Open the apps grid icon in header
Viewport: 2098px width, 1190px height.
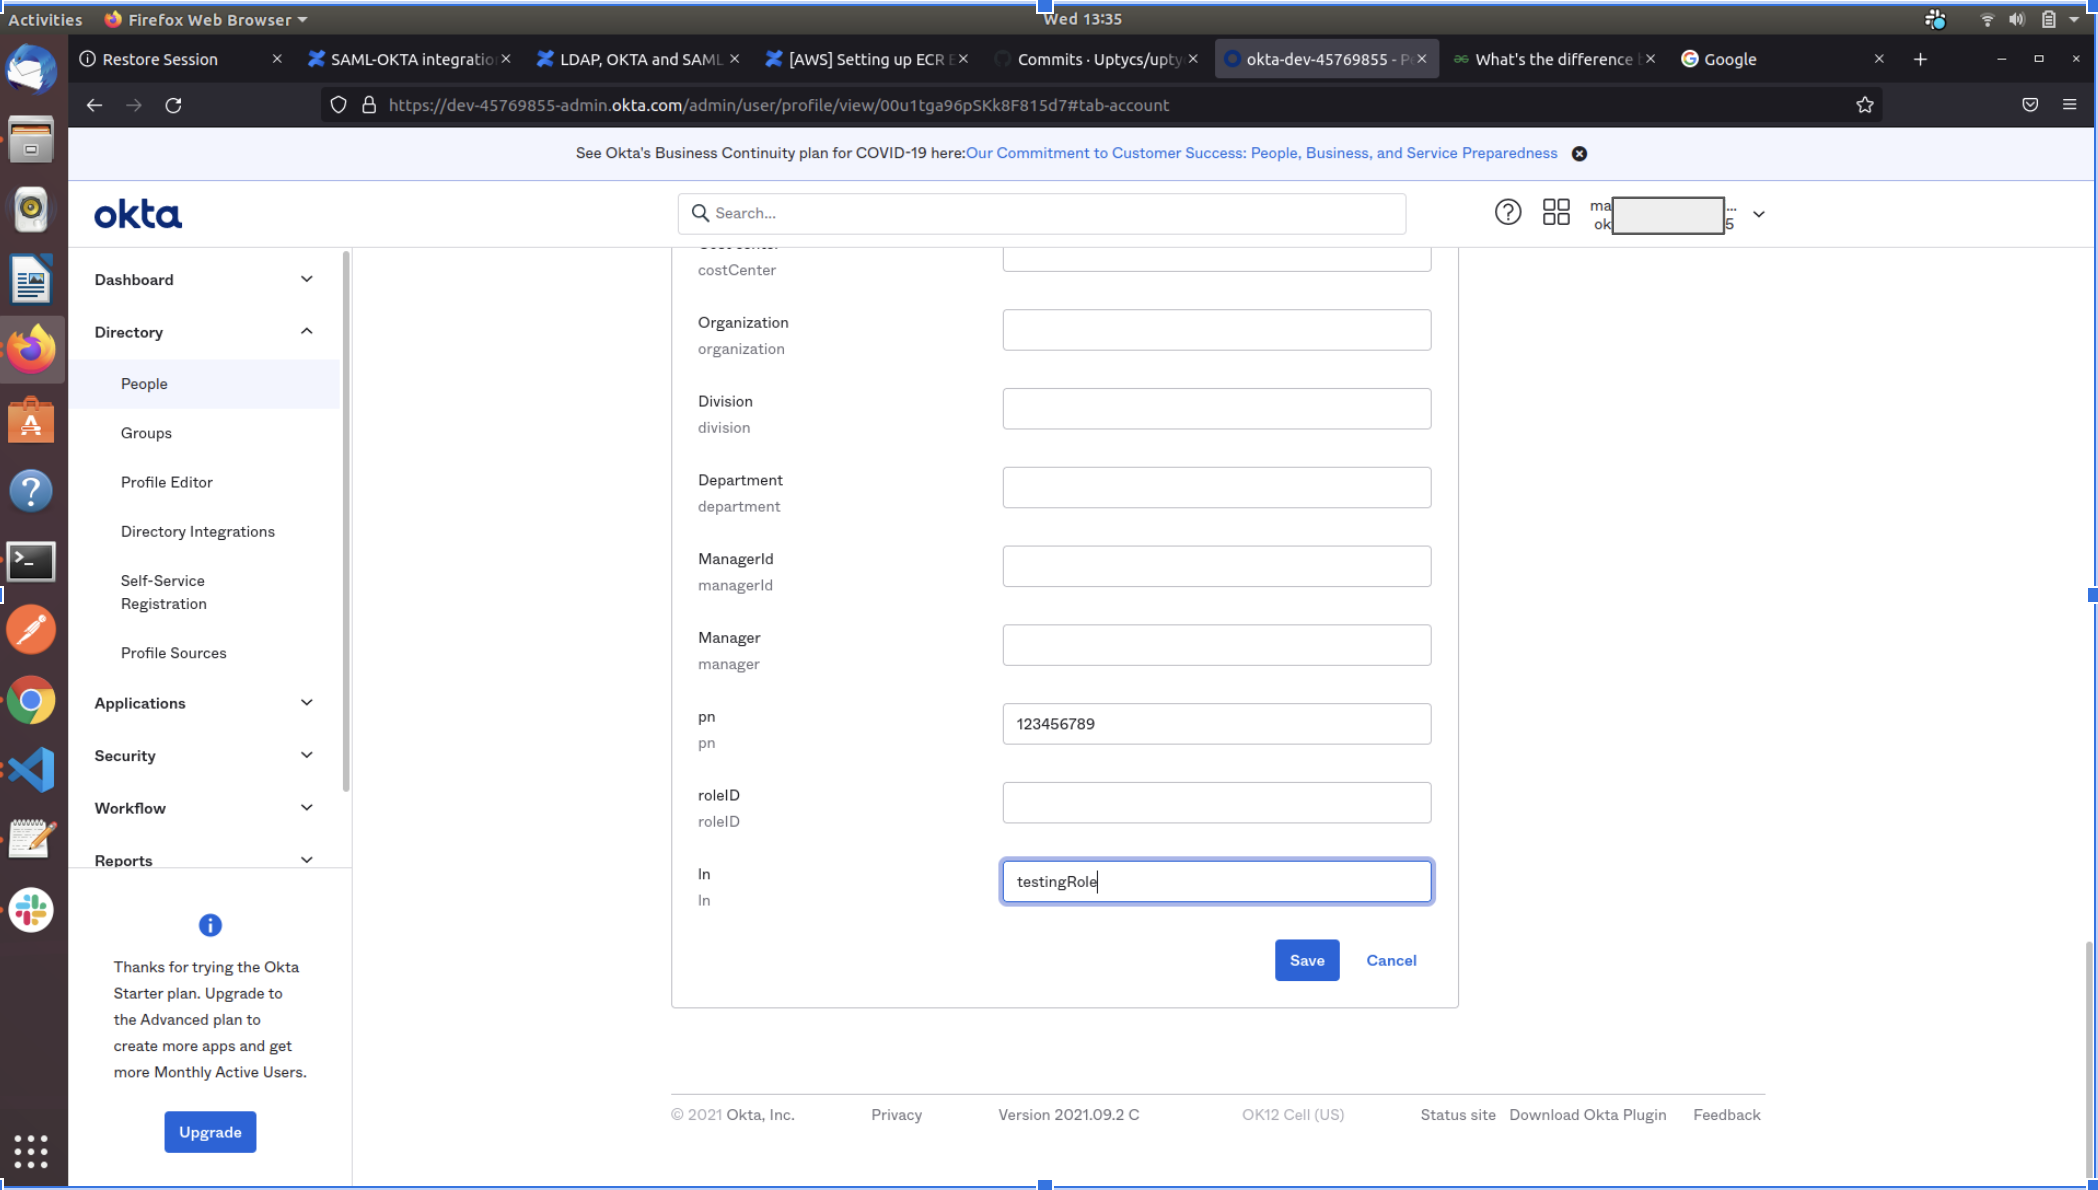coord(1555,212)
